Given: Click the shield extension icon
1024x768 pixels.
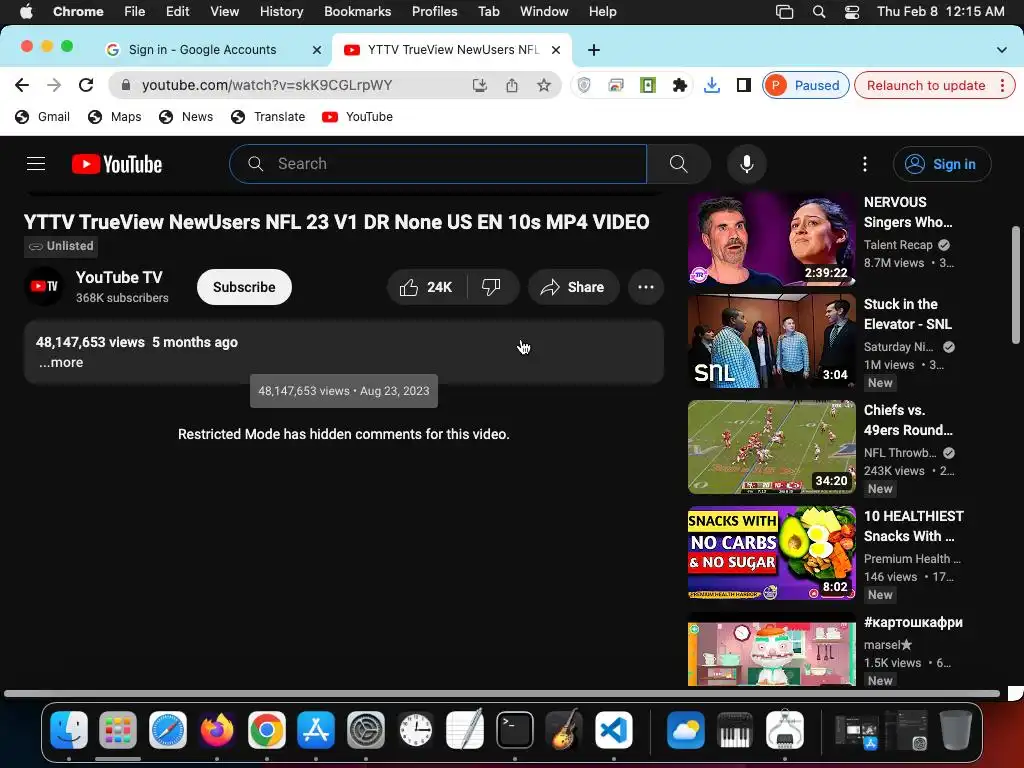Looking at the screenshot, I should coord(584,85).
